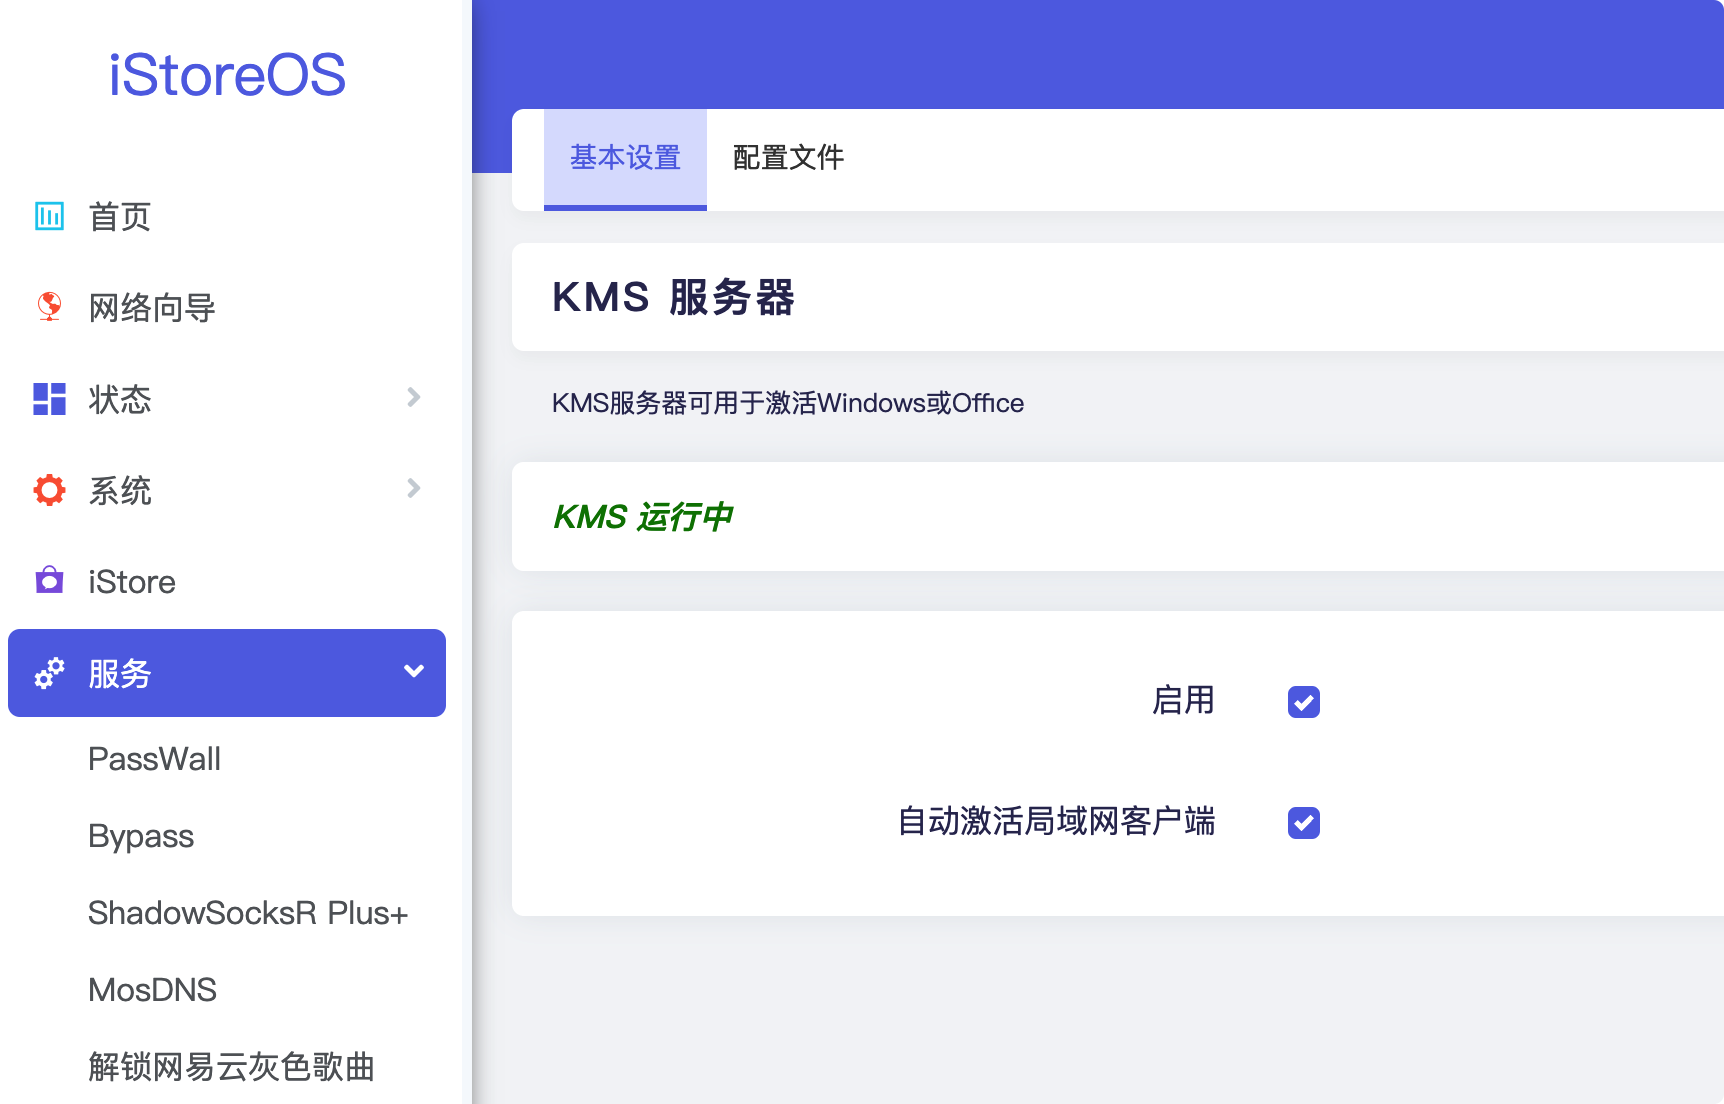The image size is (1724, 1104).
Task: Open PassWall settings
Action: coord(154,759)
